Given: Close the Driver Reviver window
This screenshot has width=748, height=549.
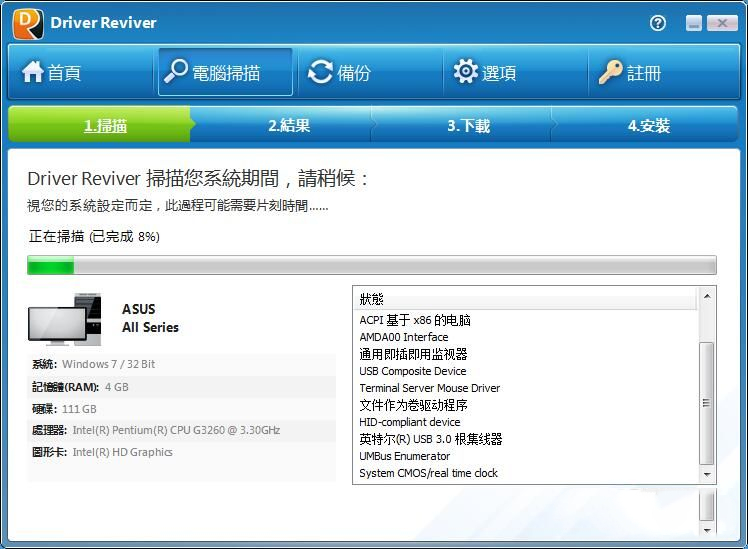Looking at the screenshot, I should (722, 23).
